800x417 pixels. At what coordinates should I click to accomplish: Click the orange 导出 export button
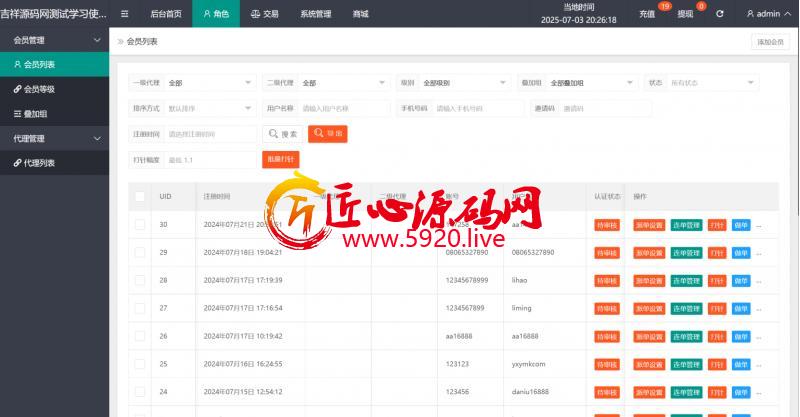click(x=328, y=133)
